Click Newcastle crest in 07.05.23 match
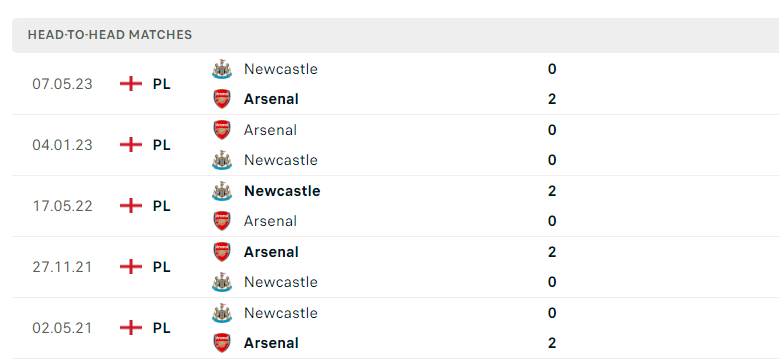Image resolution: width=779 pixels, height=363 pixels. click(x=222, y=69)
